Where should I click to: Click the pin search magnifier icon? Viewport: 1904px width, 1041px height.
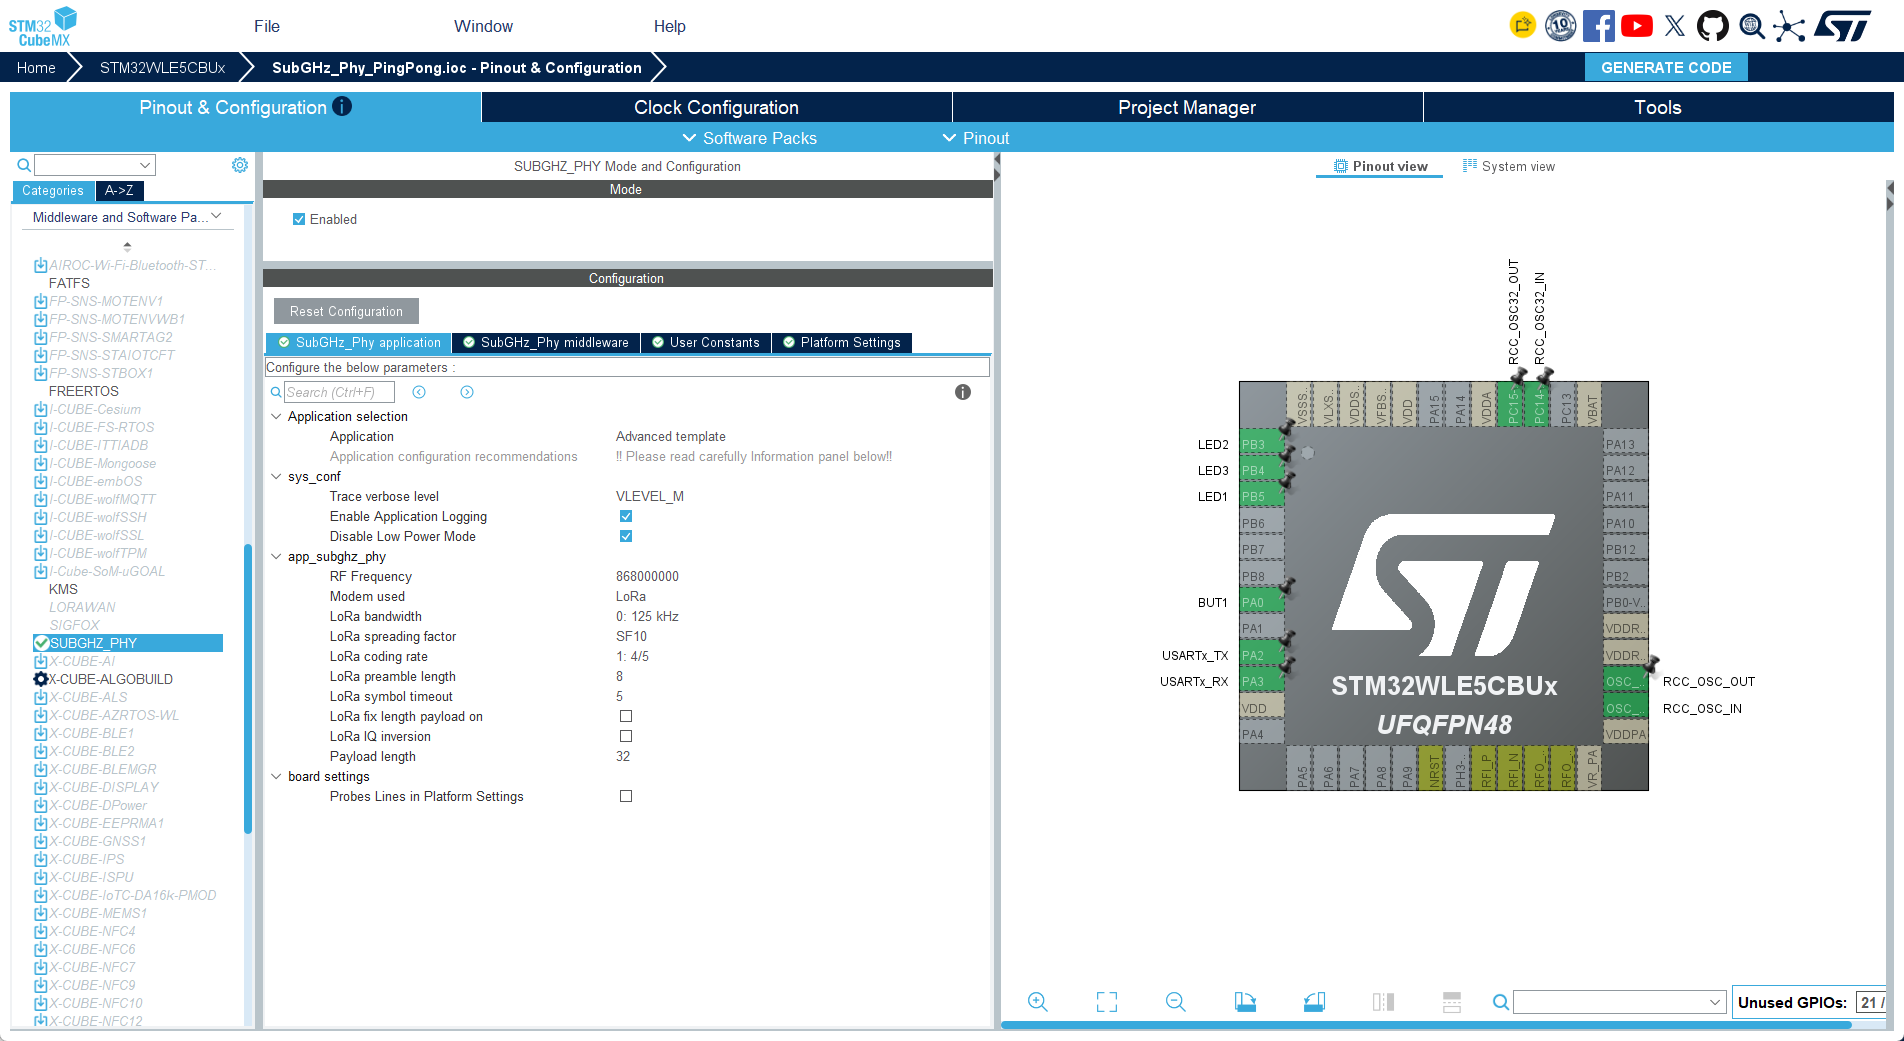(1501, 1002)
